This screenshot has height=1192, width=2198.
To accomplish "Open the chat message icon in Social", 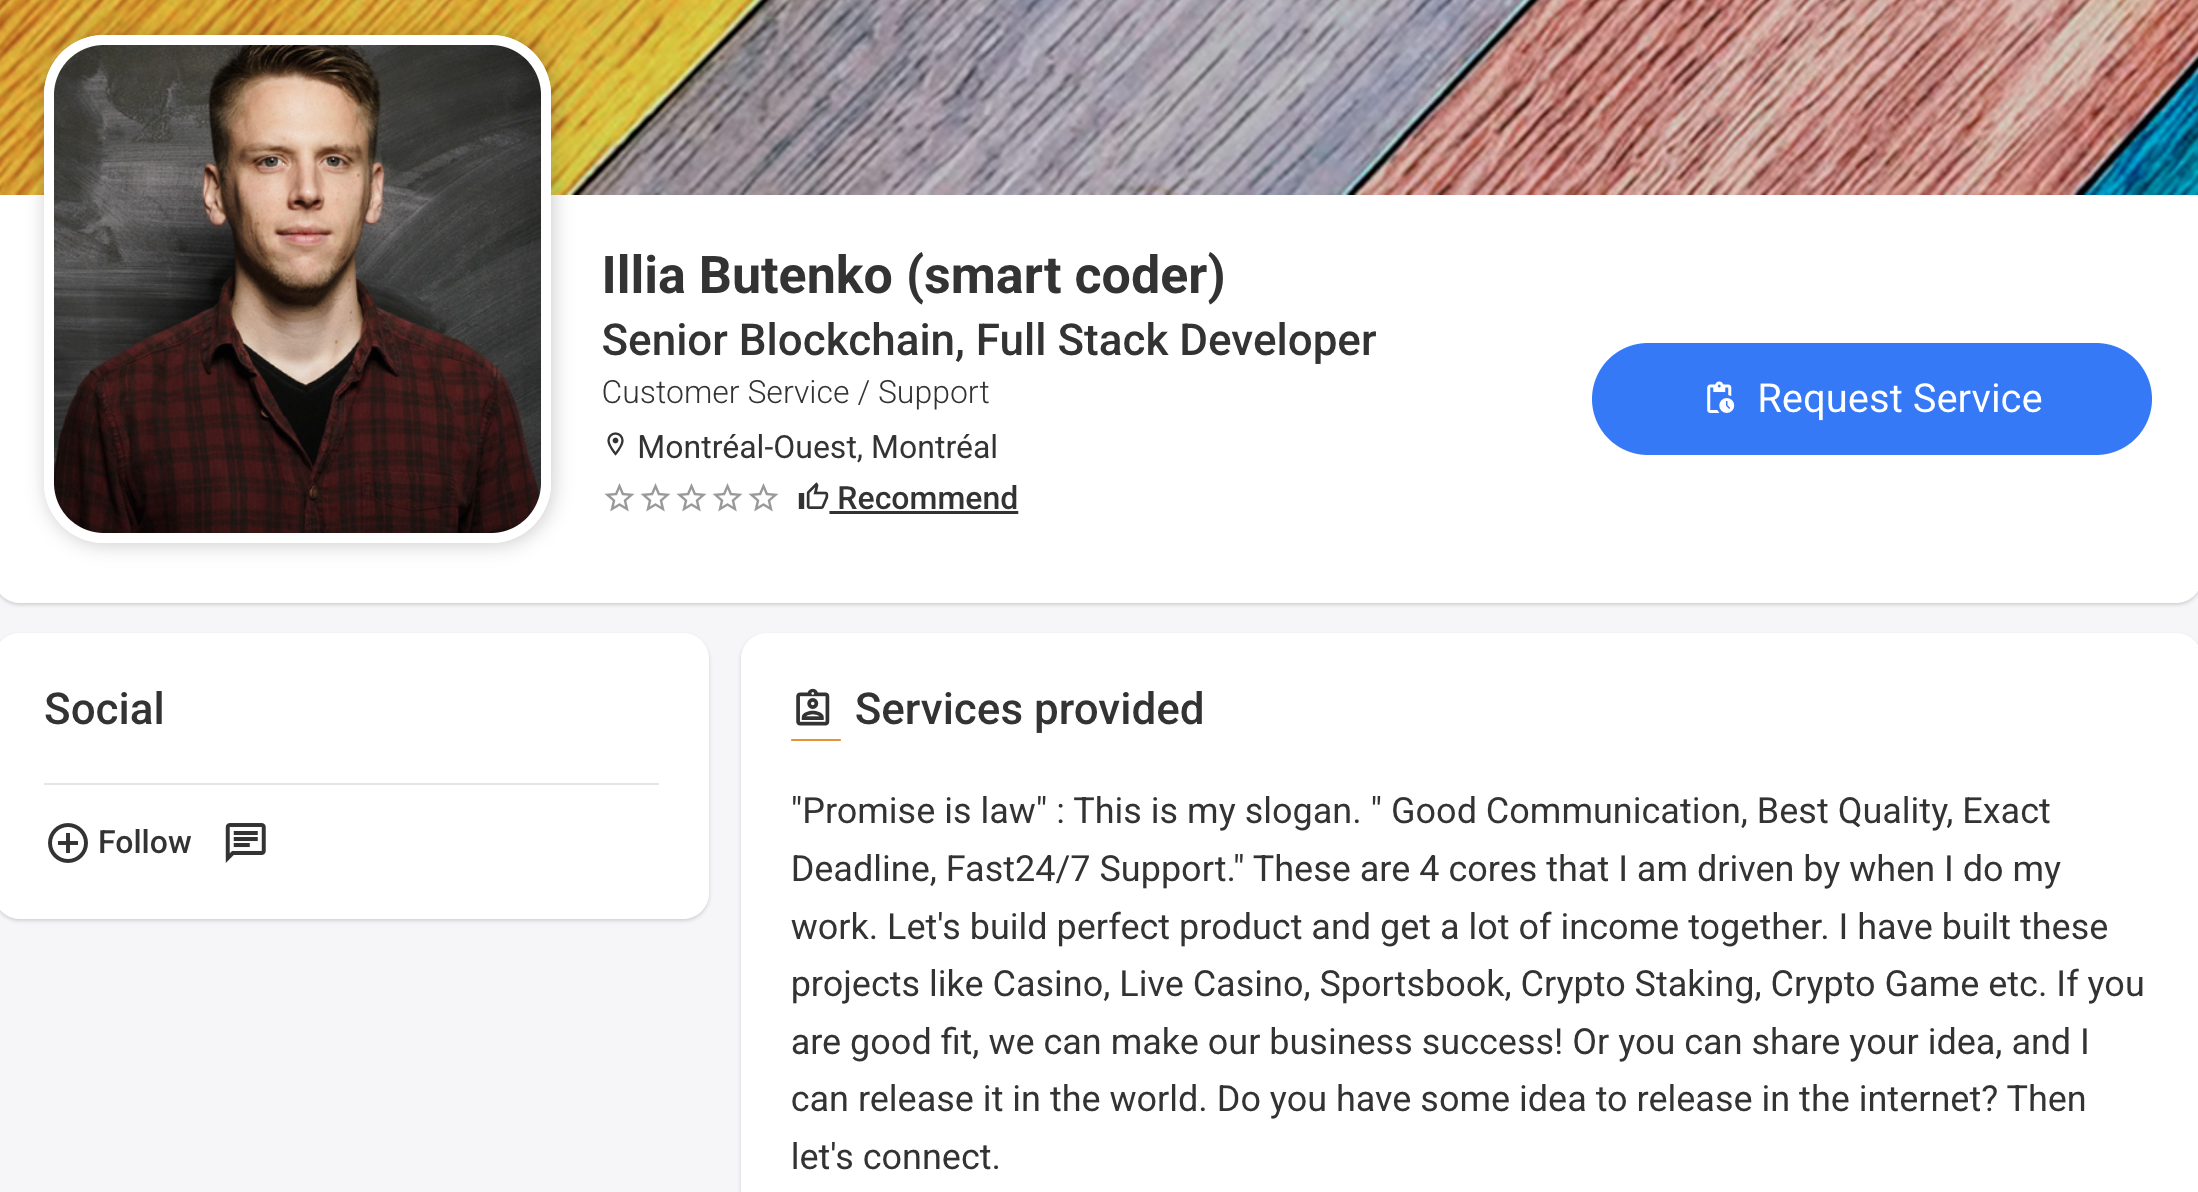I will click(x=245, y=842).
